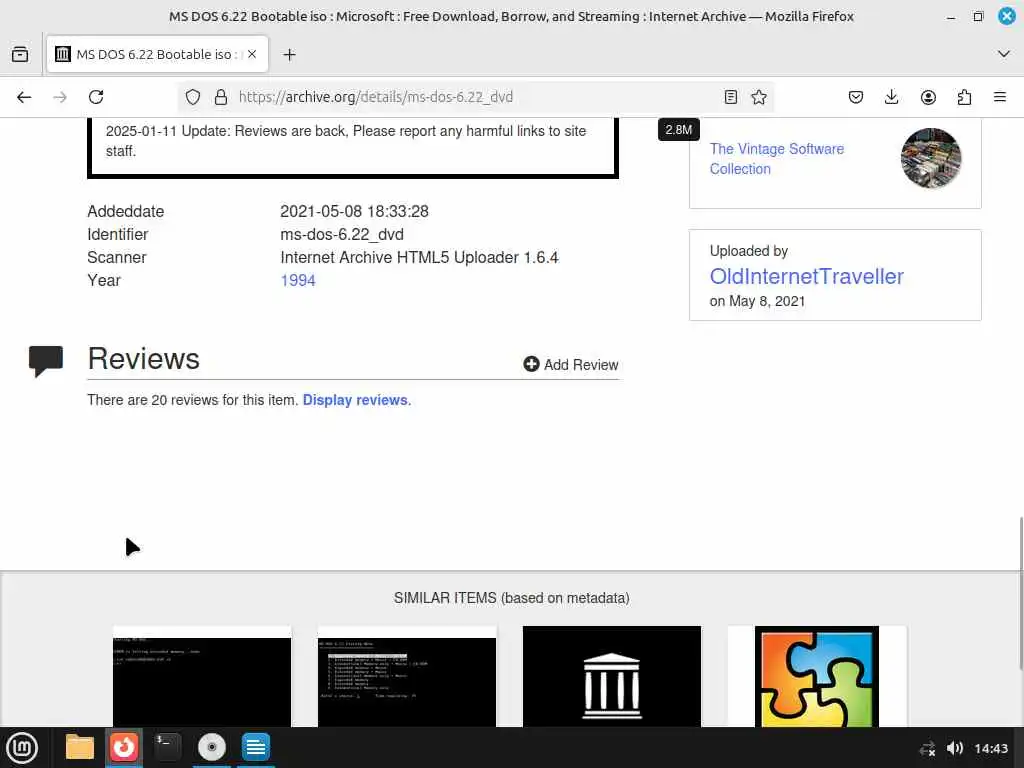
Task: Bookmark this page with the star icon
Action: tap(759, 97)
